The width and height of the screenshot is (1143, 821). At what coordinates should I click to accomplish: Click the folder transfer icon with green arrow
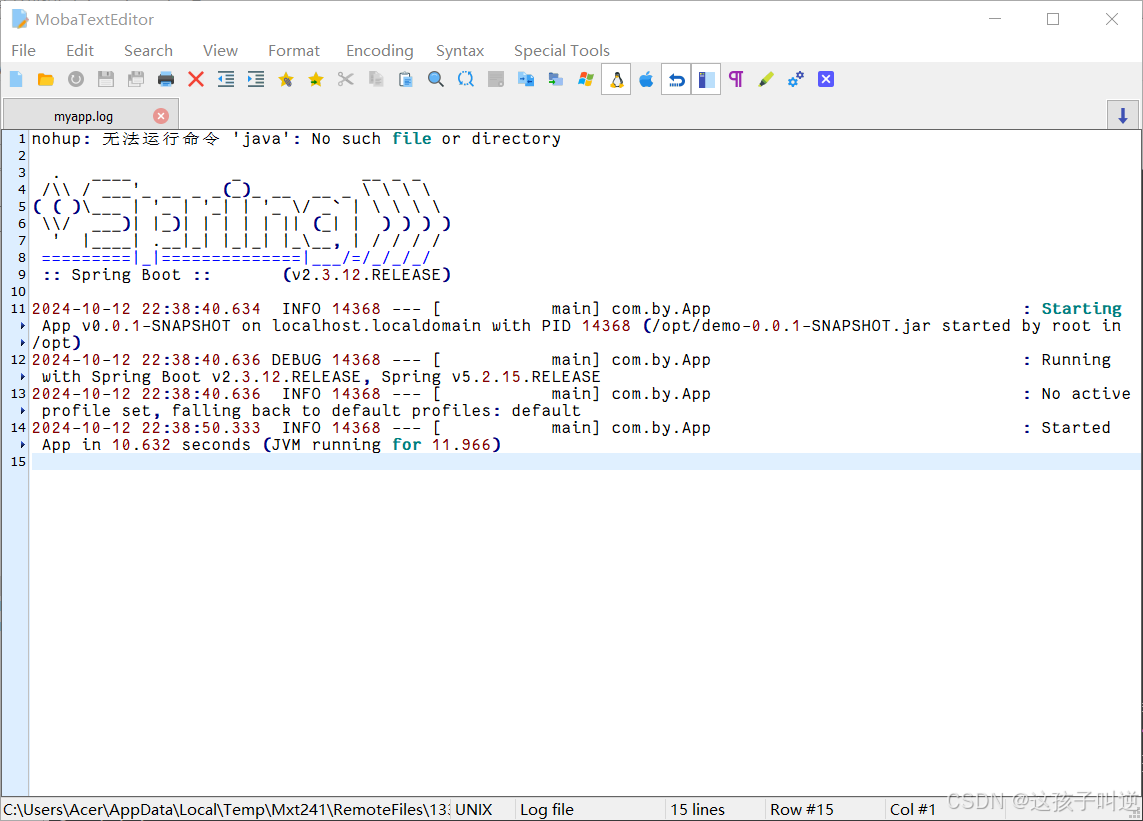[x=555, y=79]
